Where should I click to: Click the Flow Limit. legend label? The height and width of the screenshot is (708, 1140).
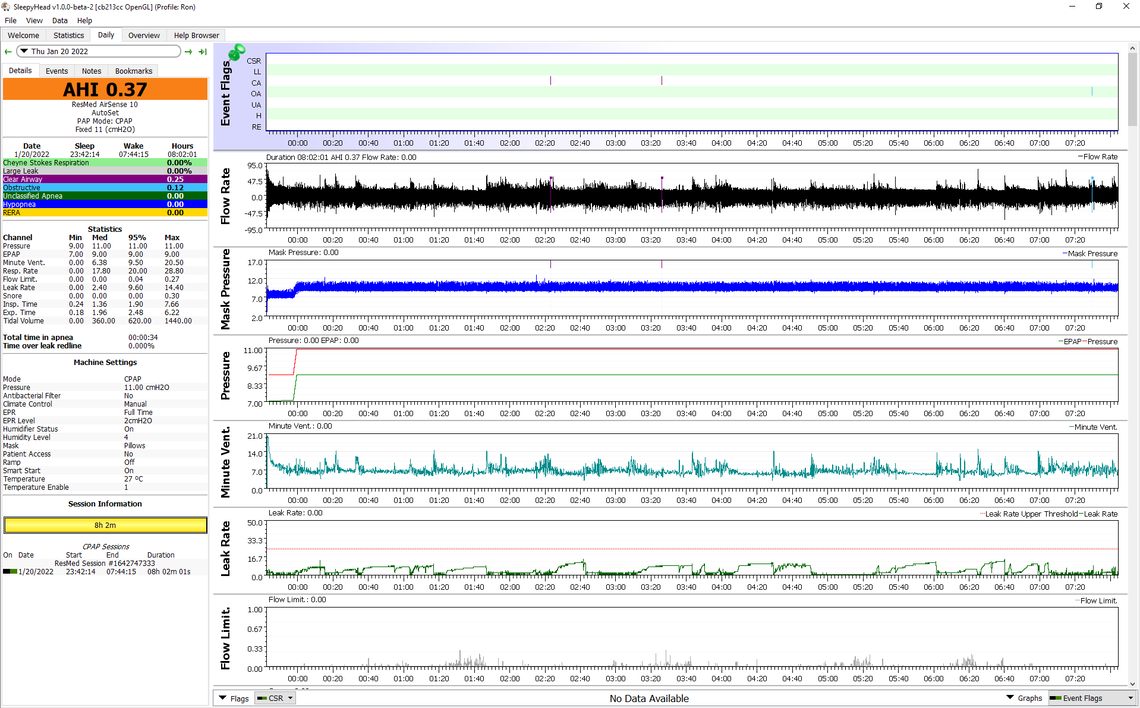tap(1096, 601)
